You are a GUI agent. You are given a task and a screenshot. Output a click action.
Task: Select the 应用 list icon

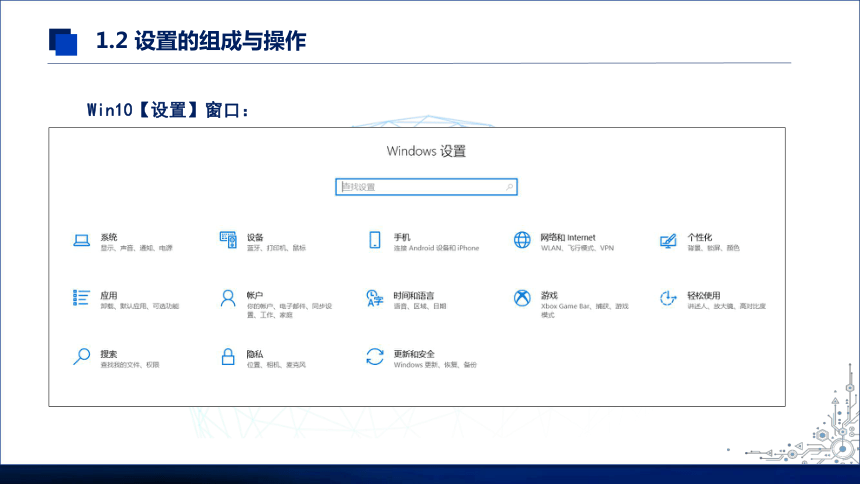click(81, 298)
